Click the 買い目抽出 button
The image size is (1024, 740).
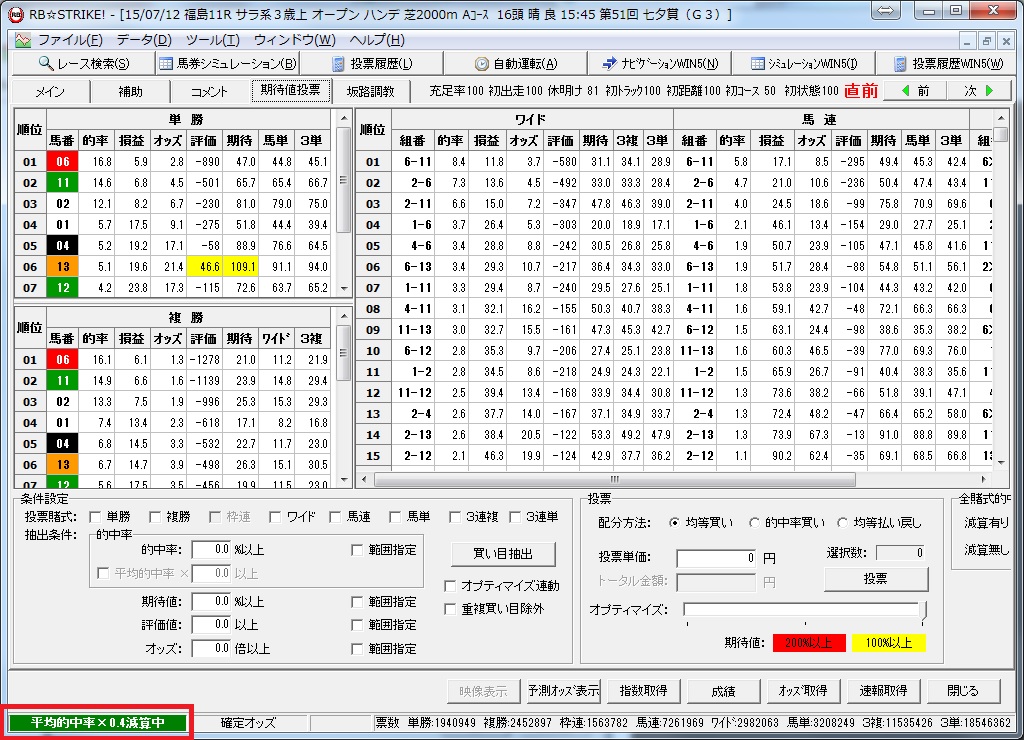tap(503, 554)
